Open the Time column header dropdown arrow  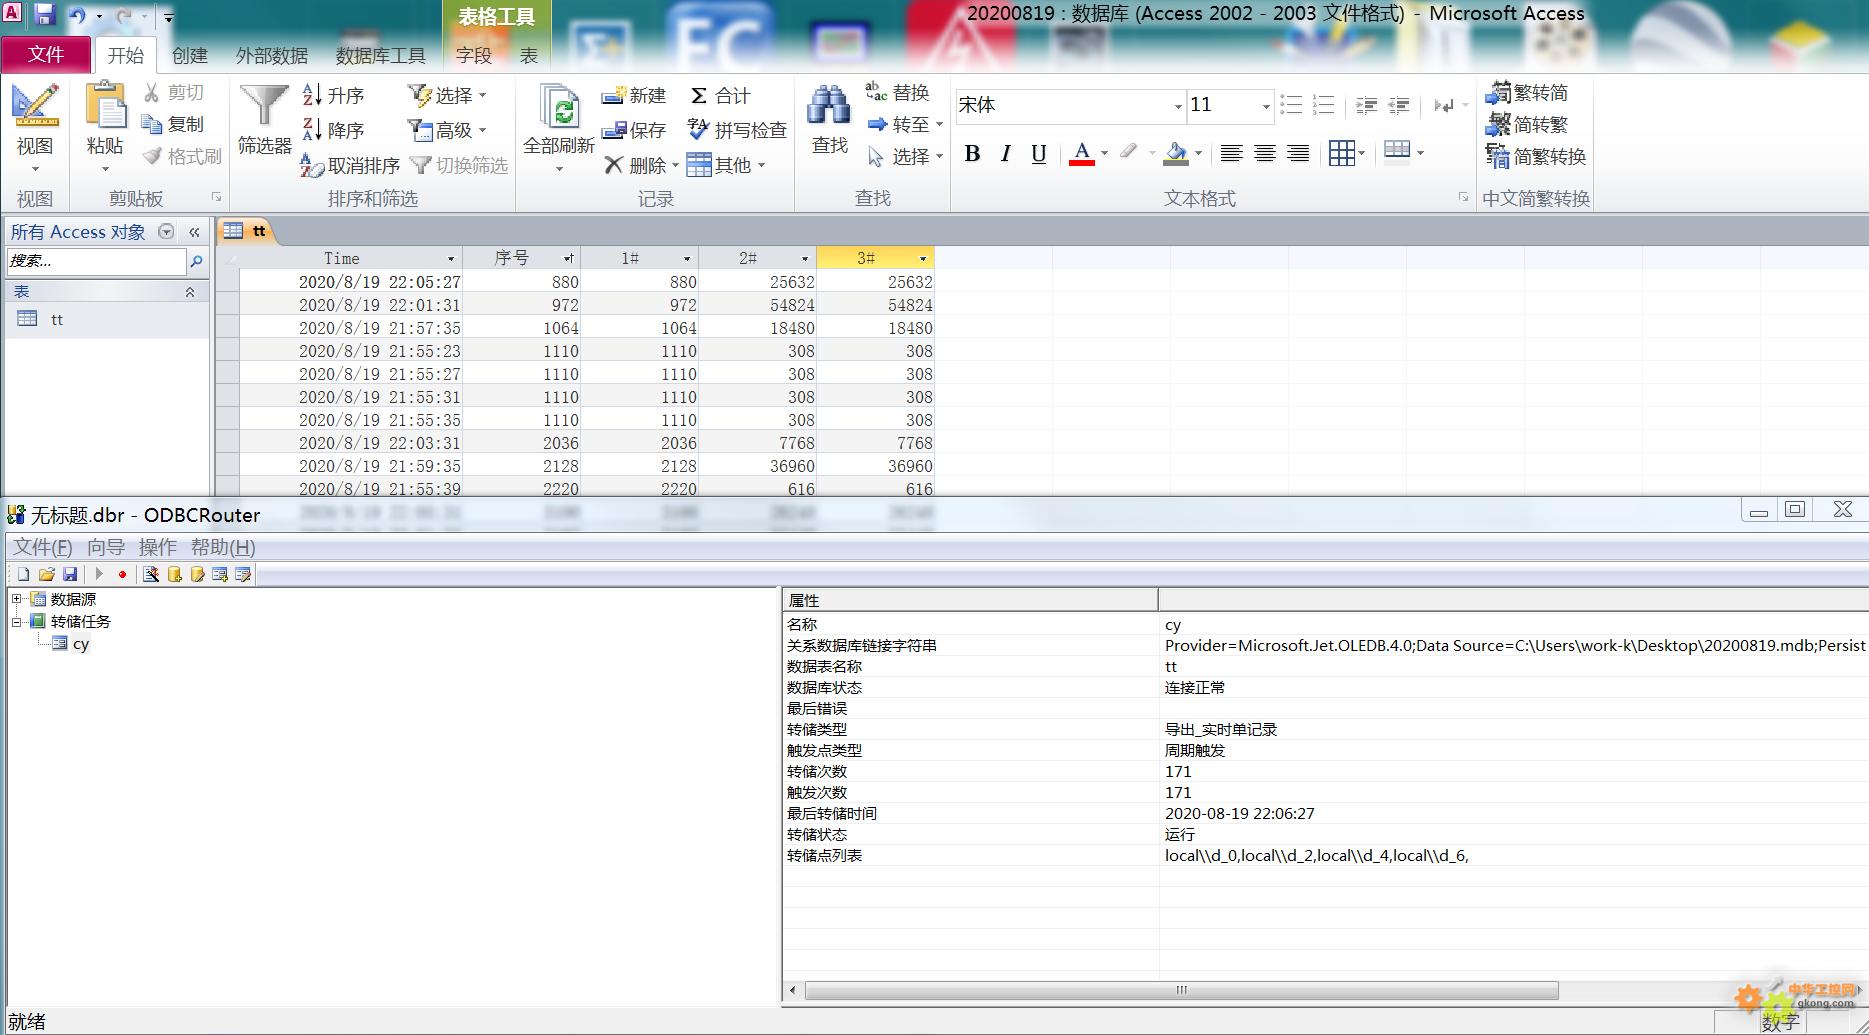451,259
